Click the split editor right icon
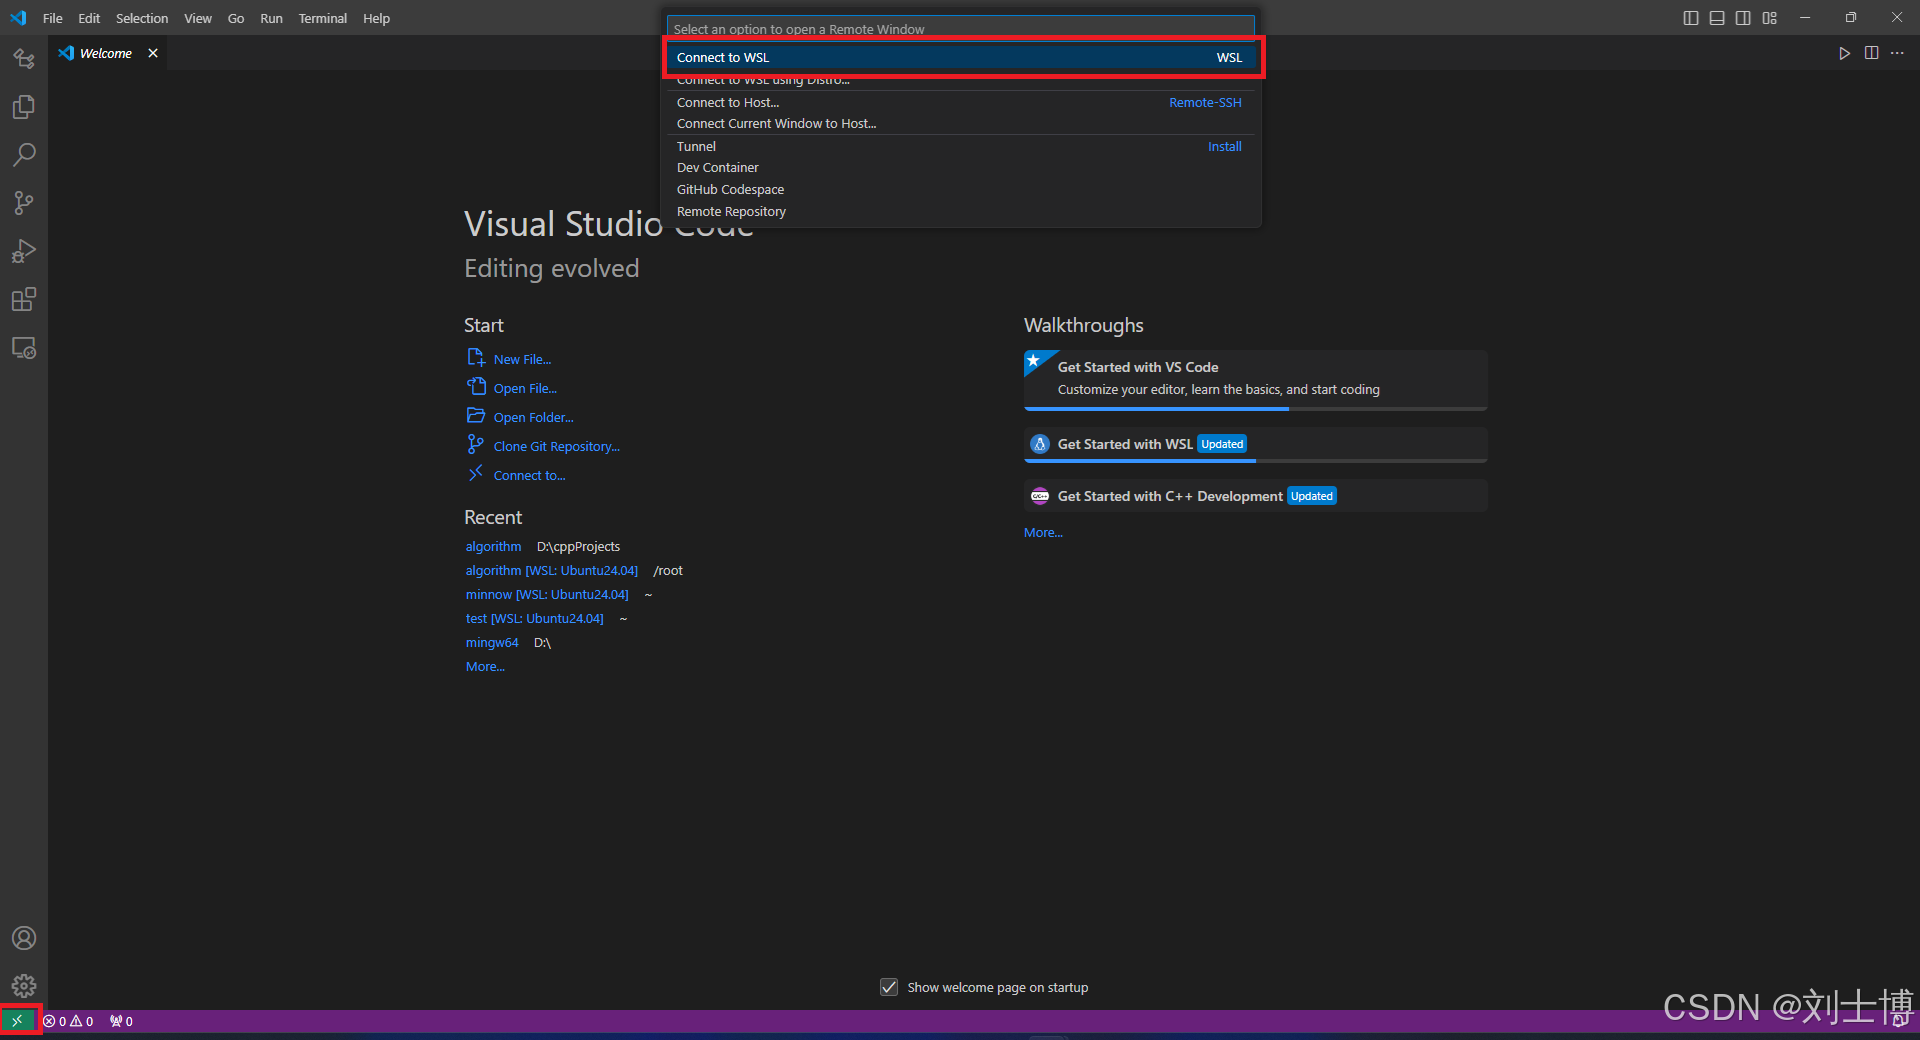 1871,53
